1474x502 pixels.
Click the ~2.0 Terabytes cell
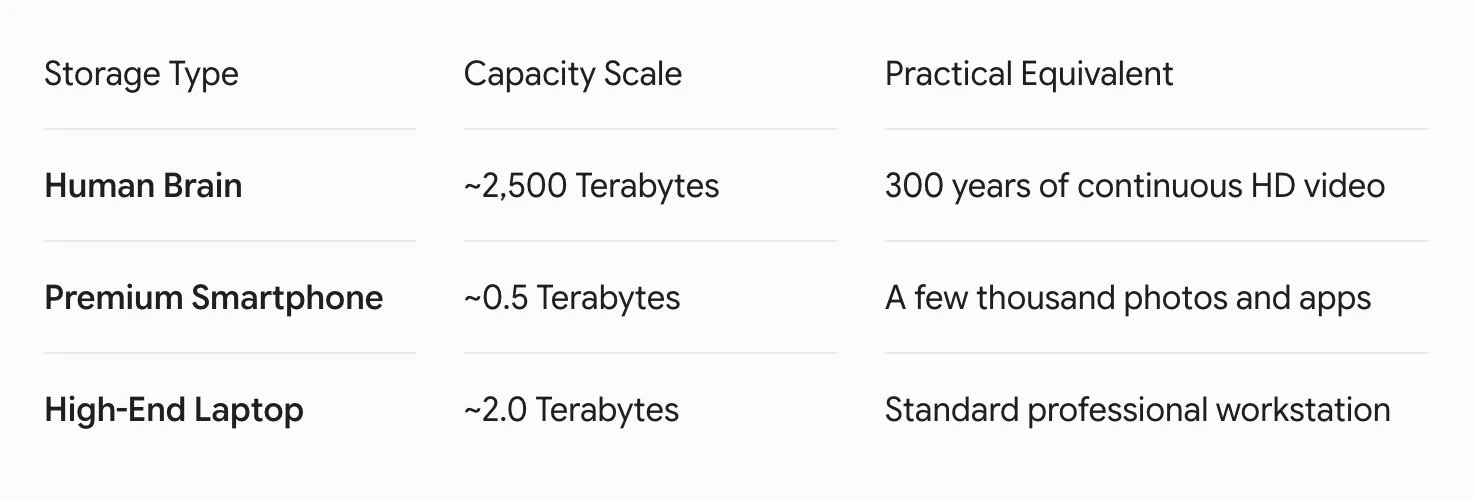pos(571,411)
